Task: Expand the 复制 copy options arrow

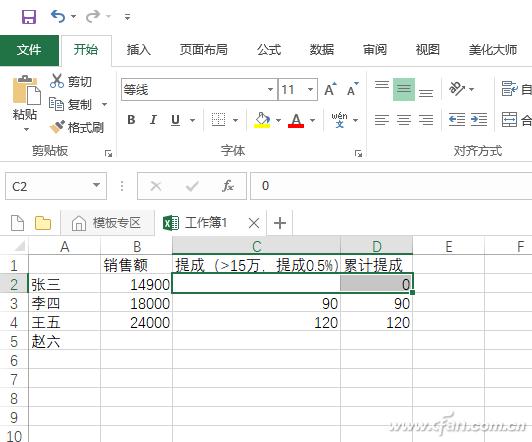Action: (104, 104)
